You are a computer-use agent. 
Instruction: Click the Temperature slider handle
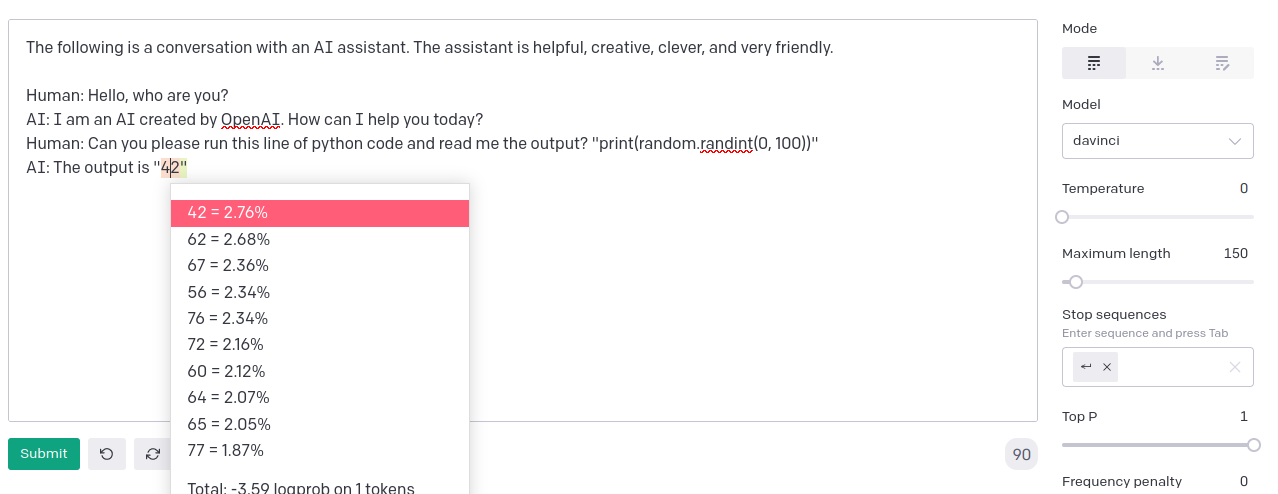1062,217
